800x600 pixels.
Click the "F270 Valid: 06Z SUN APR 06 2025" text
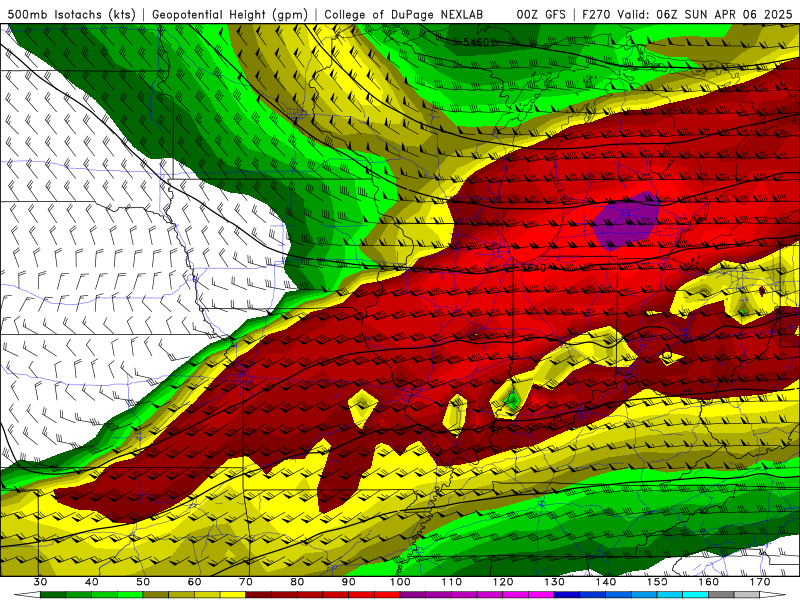point(687,14)
